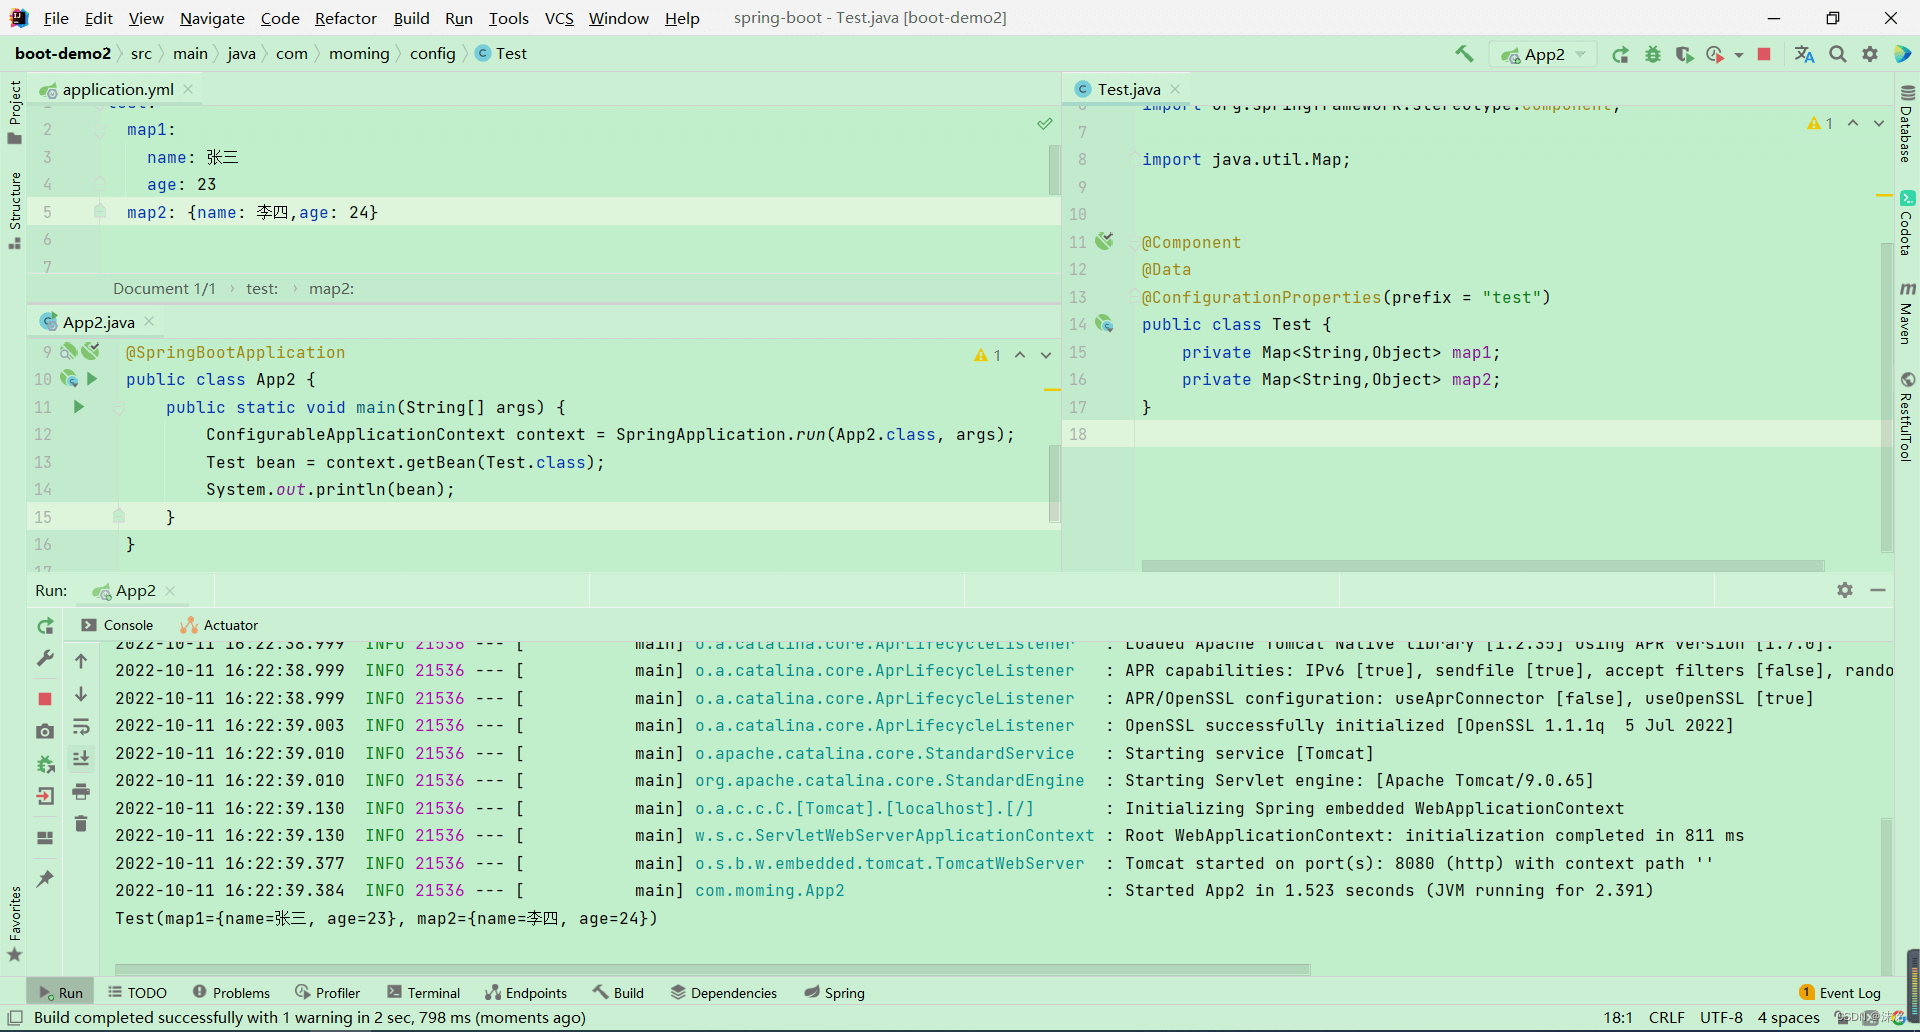This screenshot has height=1032, width=1920.
Task: Start debugging with the green bug icon
Action: pos(1653,54)
